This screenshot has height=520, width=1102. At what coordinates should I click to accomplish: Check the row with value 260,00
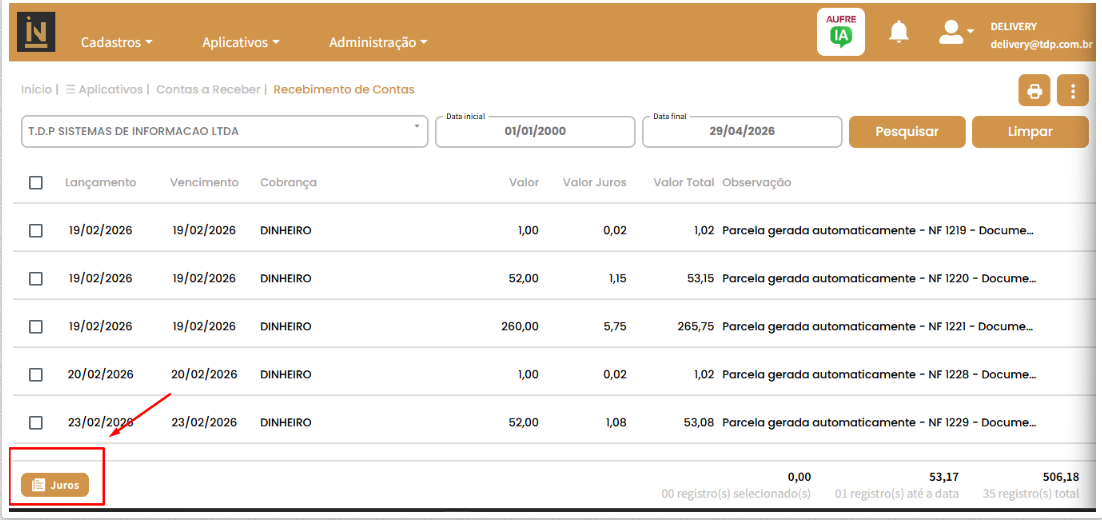pos(36,327)
